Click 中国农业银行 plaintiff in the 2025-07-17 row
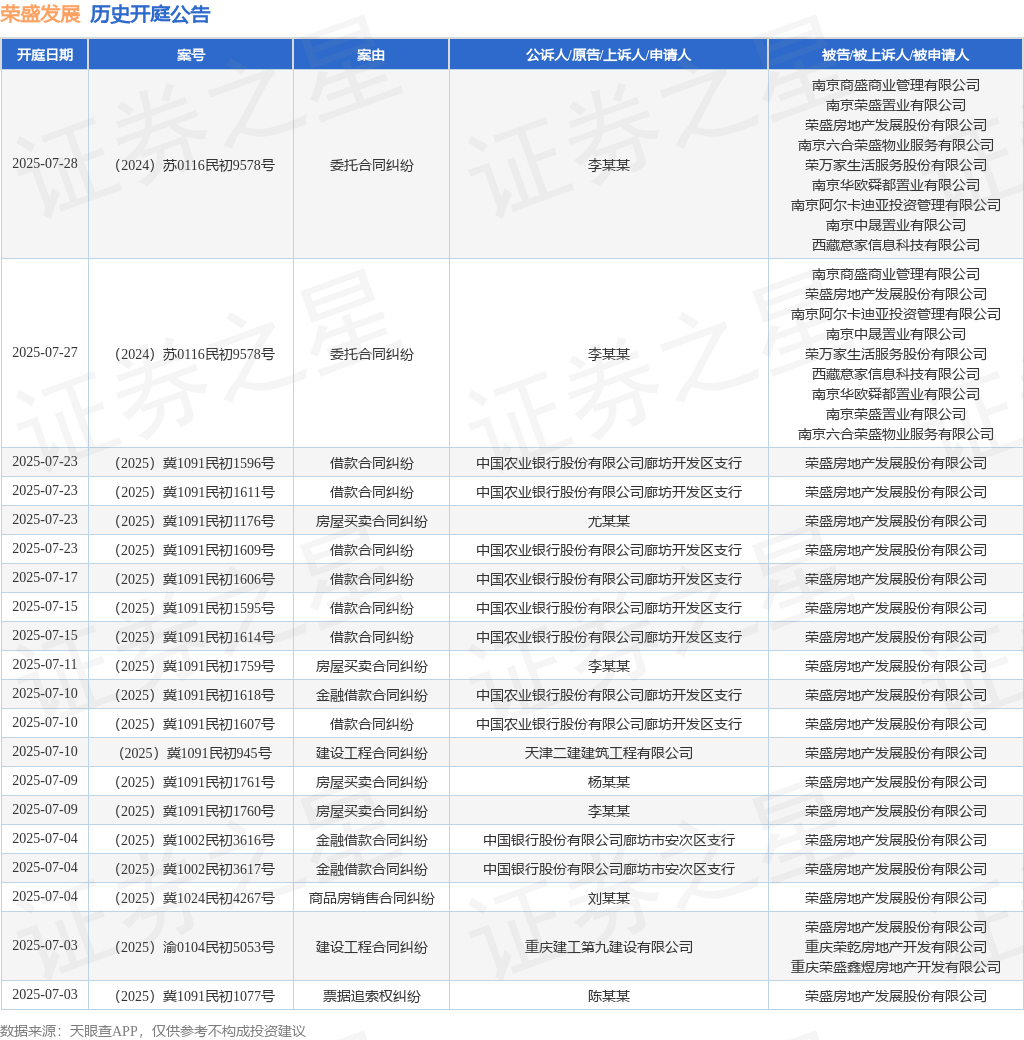Screen dimensions: 1024x1040 pos(609,579)
